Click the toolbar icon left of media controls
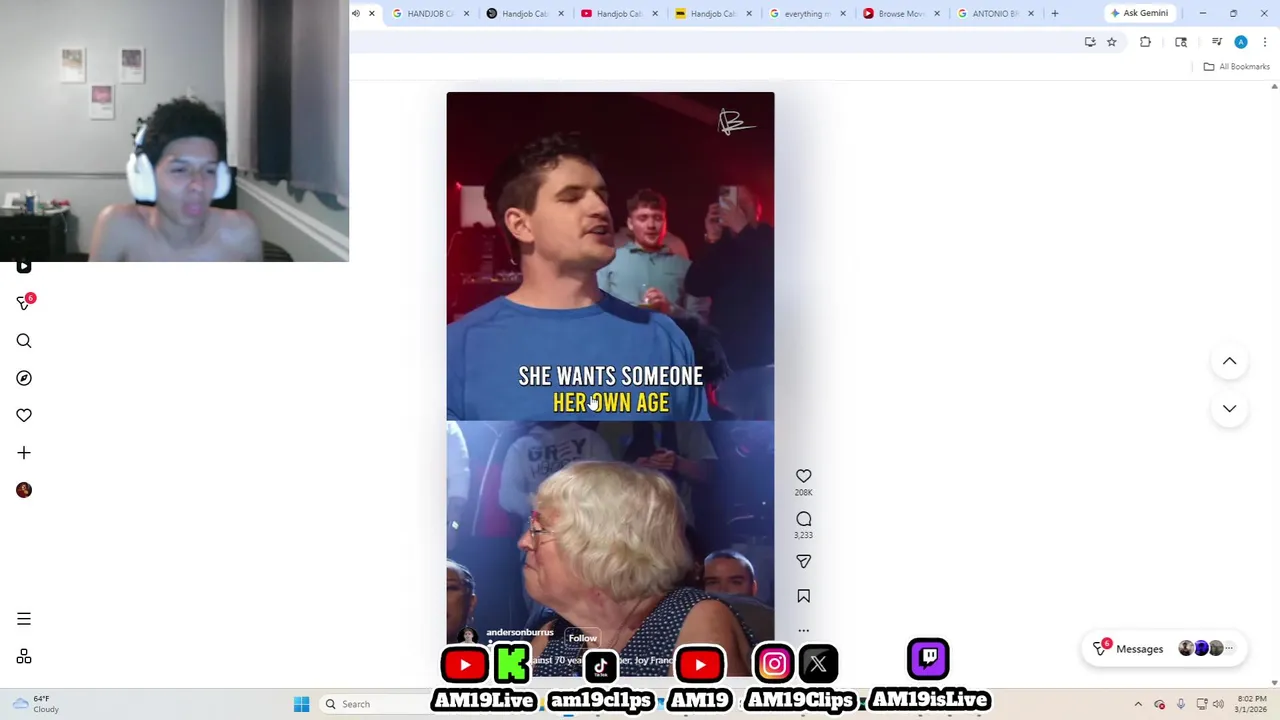Screen dimensions: 1280x720 point(1181,42)
